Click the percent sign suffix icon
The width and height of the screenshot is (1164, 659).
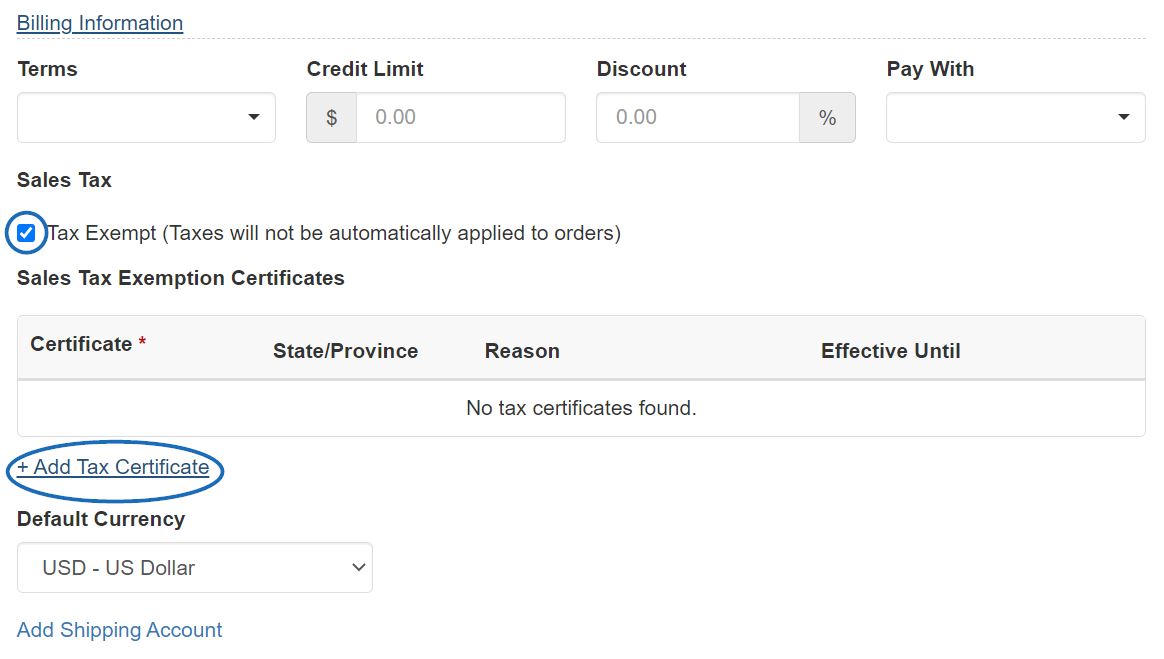(827, 117)
